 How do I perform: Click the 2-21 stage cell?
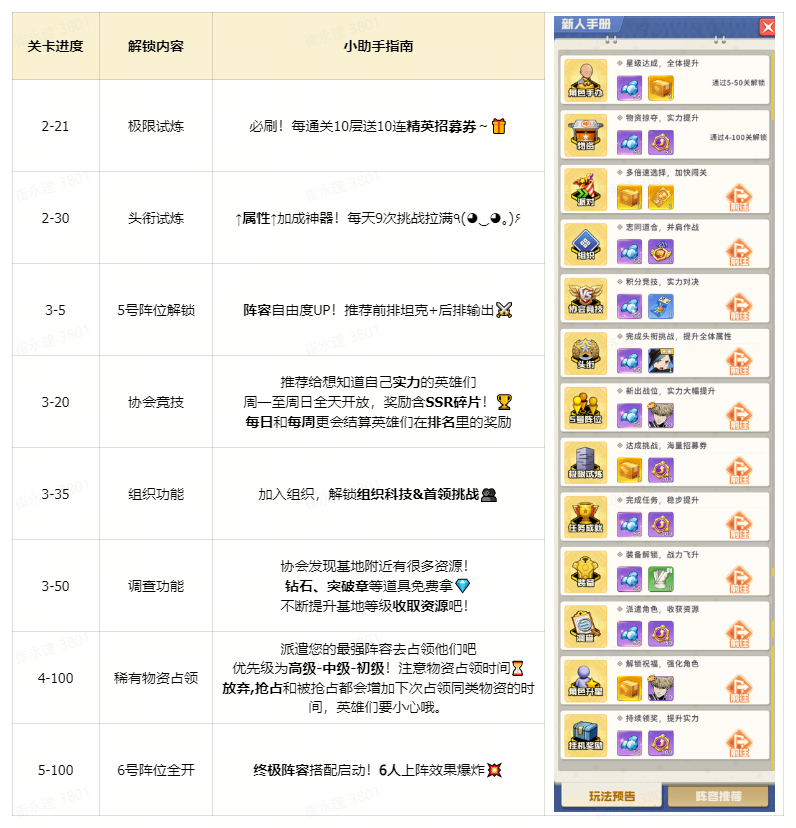pos(55,126)
